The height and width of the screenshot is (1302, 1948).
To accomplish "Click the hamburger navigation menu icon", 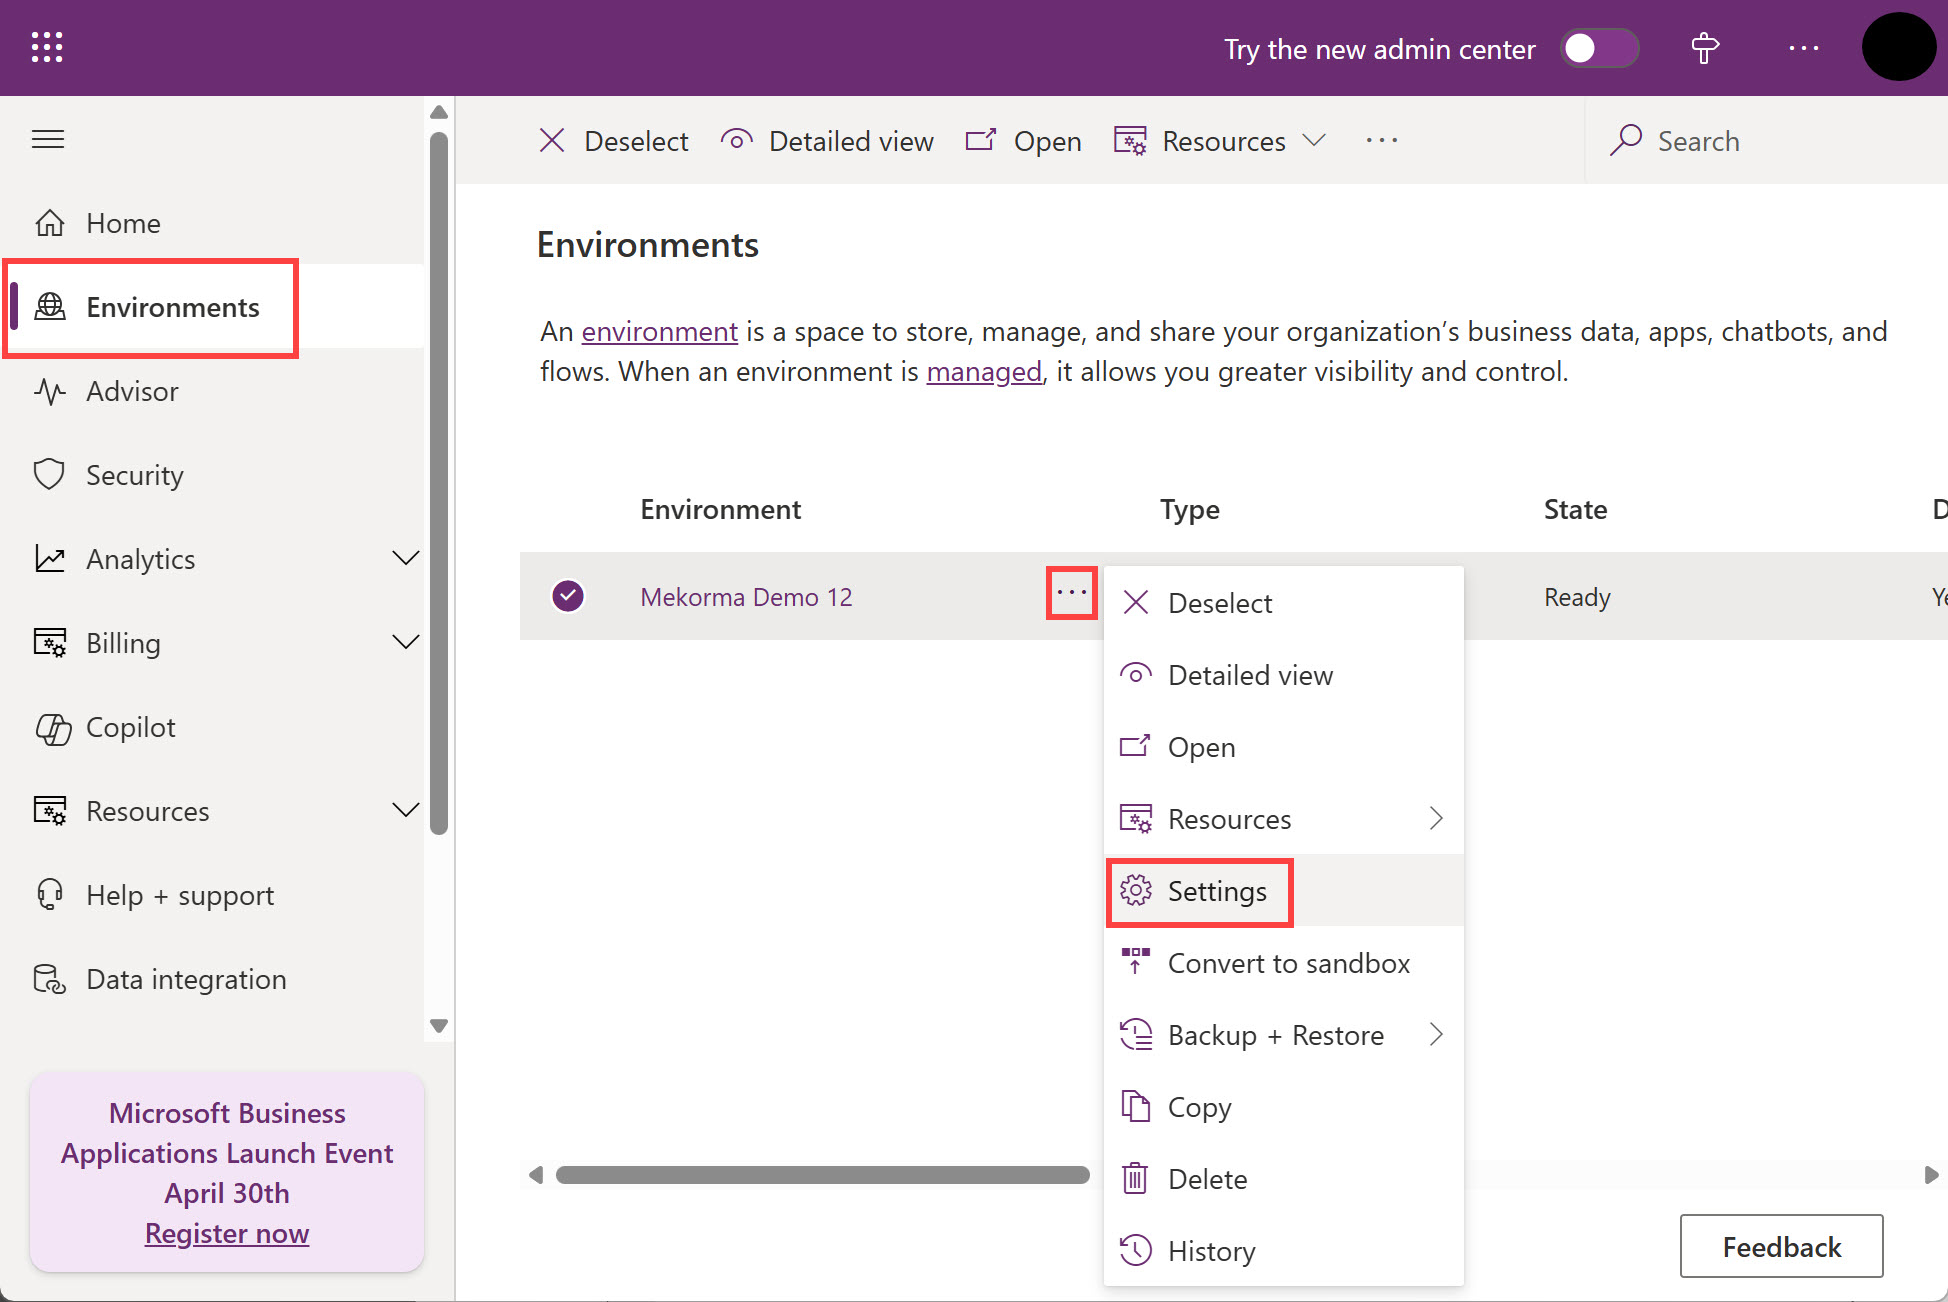I will point(48,139).
